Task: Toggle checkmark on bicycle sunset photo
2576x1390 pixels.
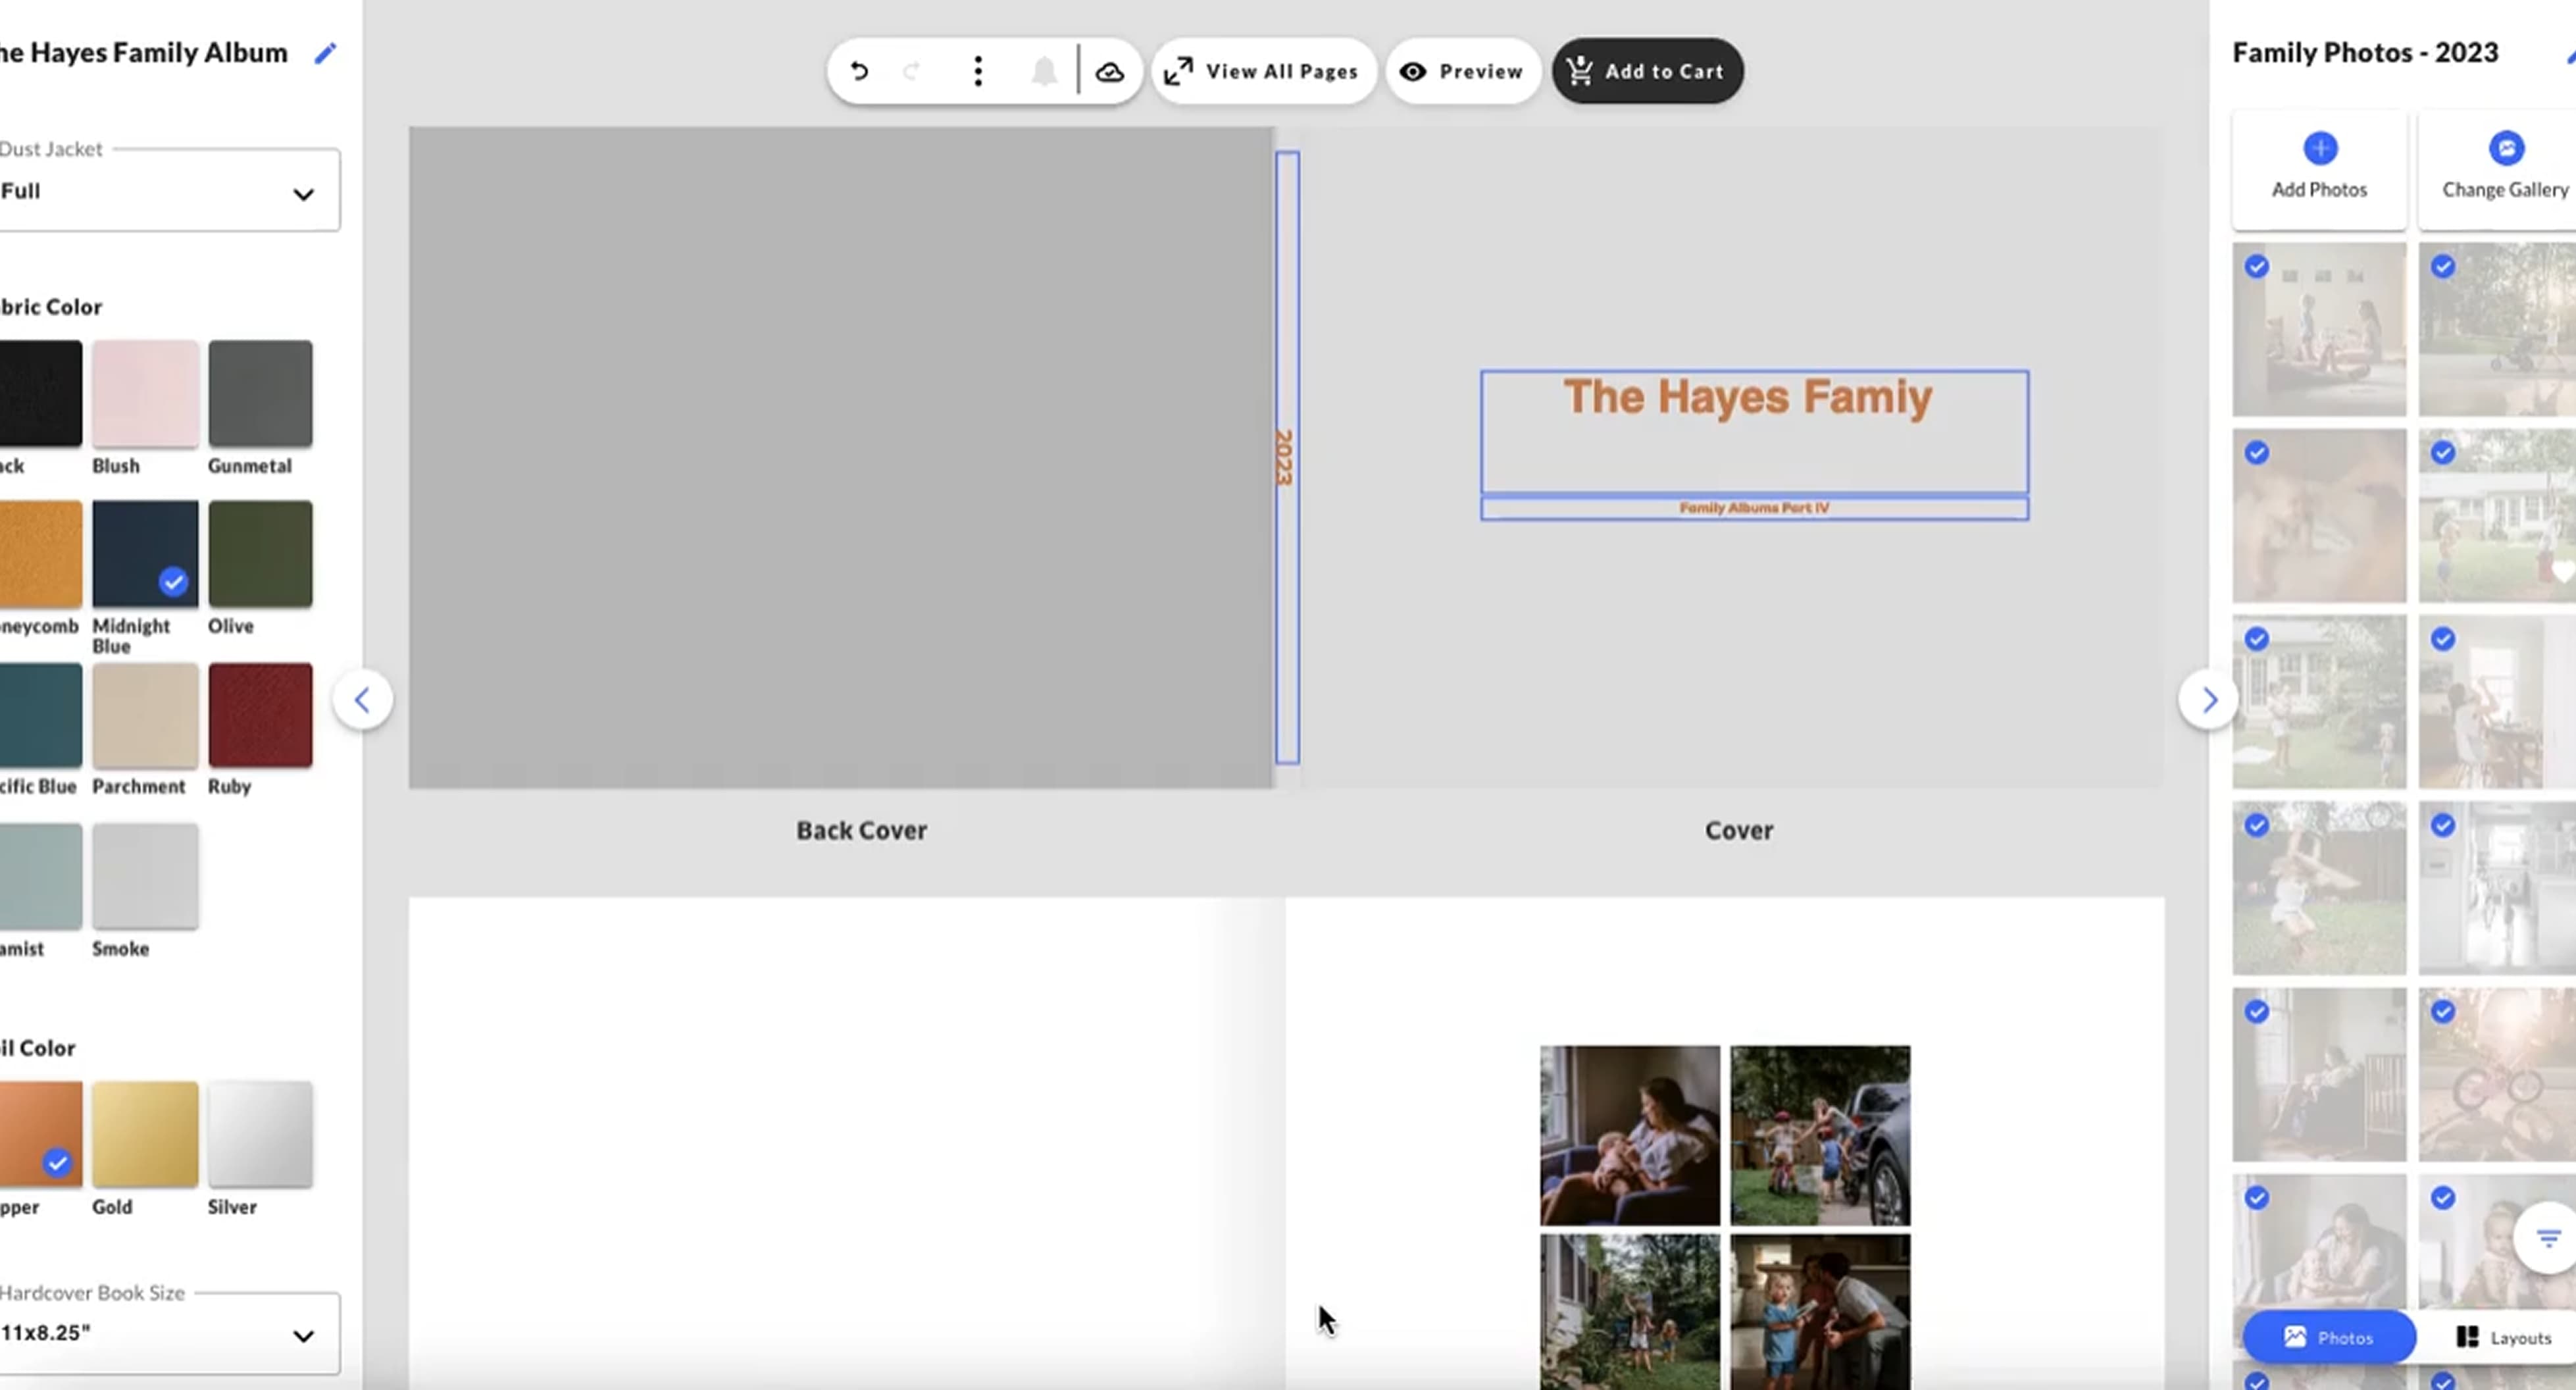Action: [2443, 1012]
